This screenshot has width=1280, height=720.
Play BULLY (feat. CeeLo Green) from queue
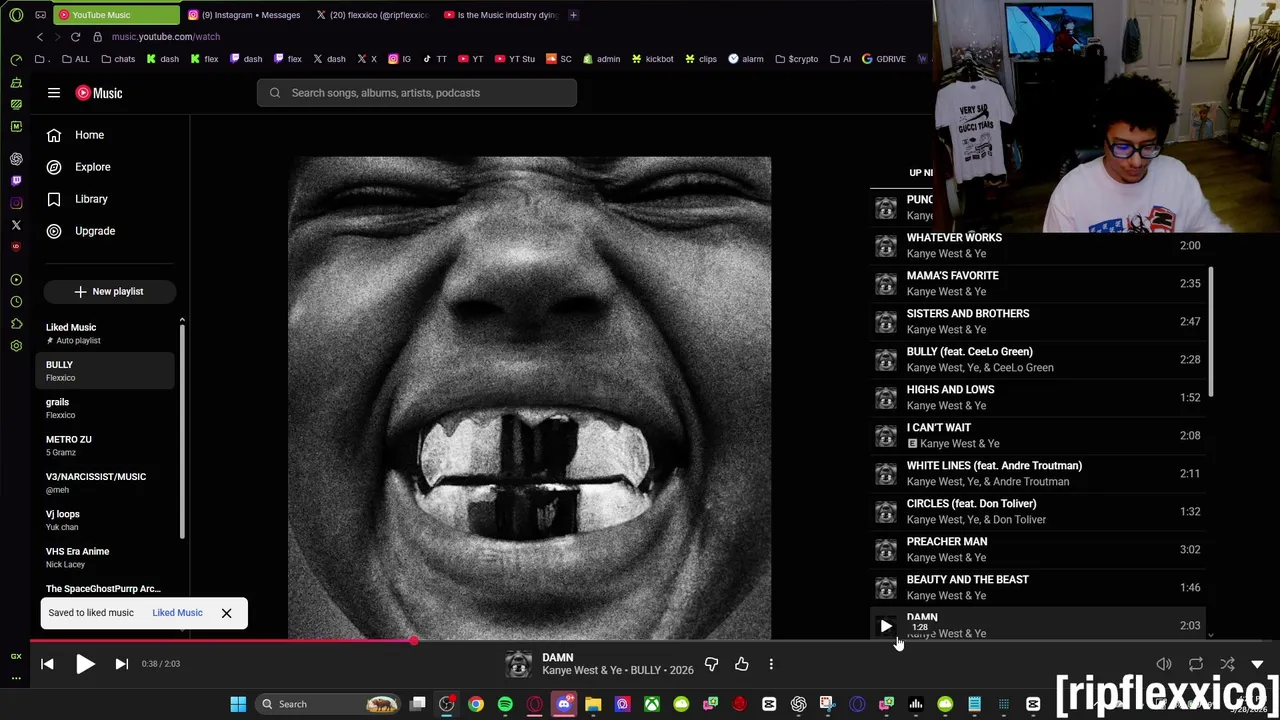click(x=1037, y=360)
